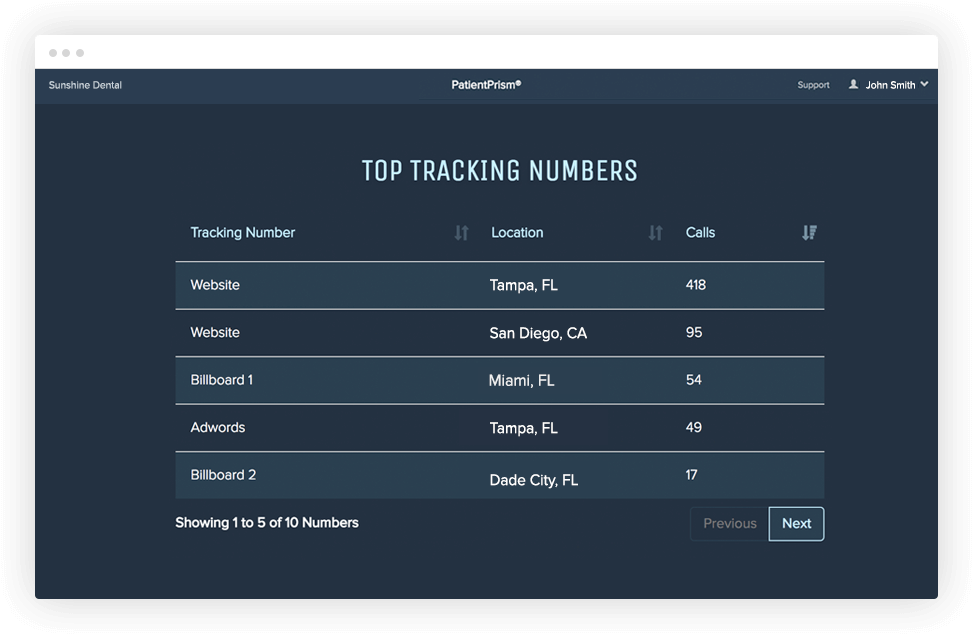This screenshot has height=634, width=972.
Task: Click the Calls descending sort icon
Action: 809,233
